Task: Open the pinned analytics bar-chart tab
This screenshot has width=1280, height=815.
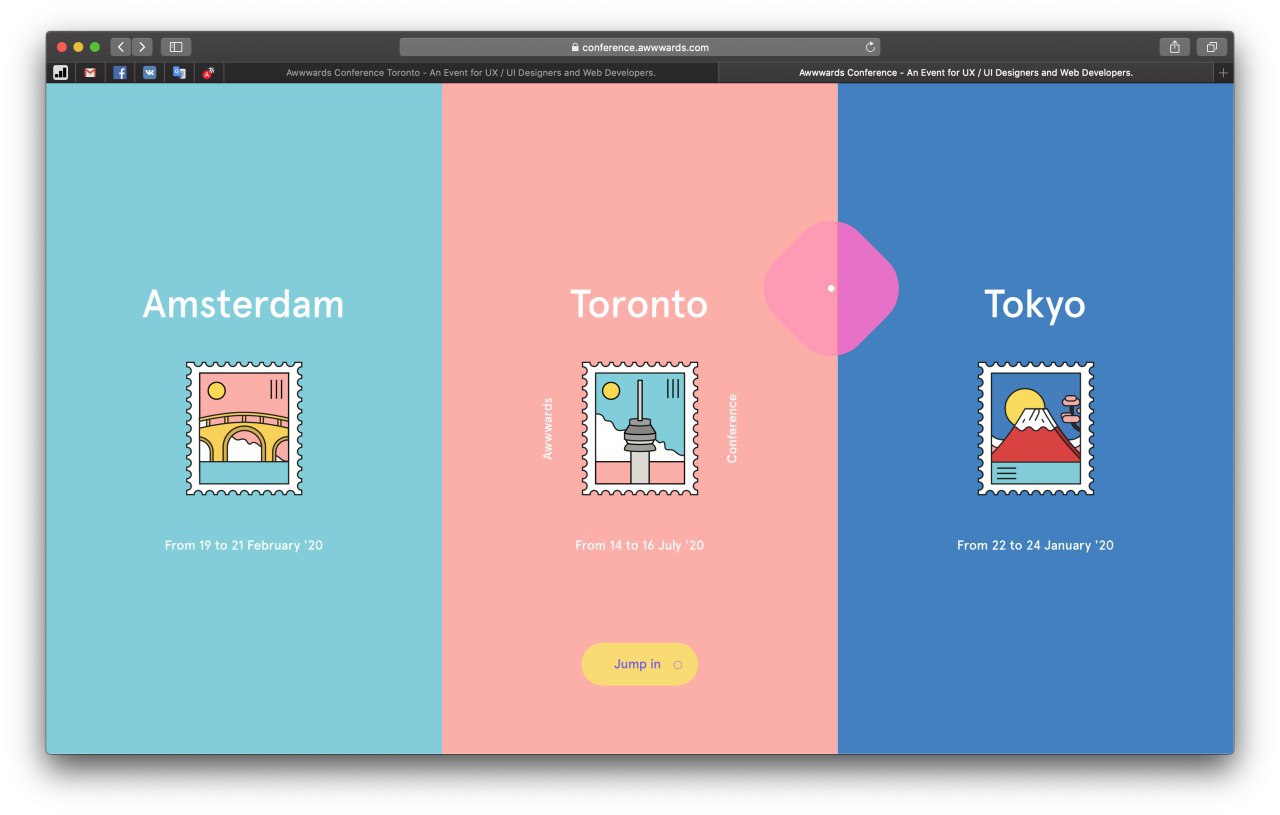Action: tap(61, 73)
